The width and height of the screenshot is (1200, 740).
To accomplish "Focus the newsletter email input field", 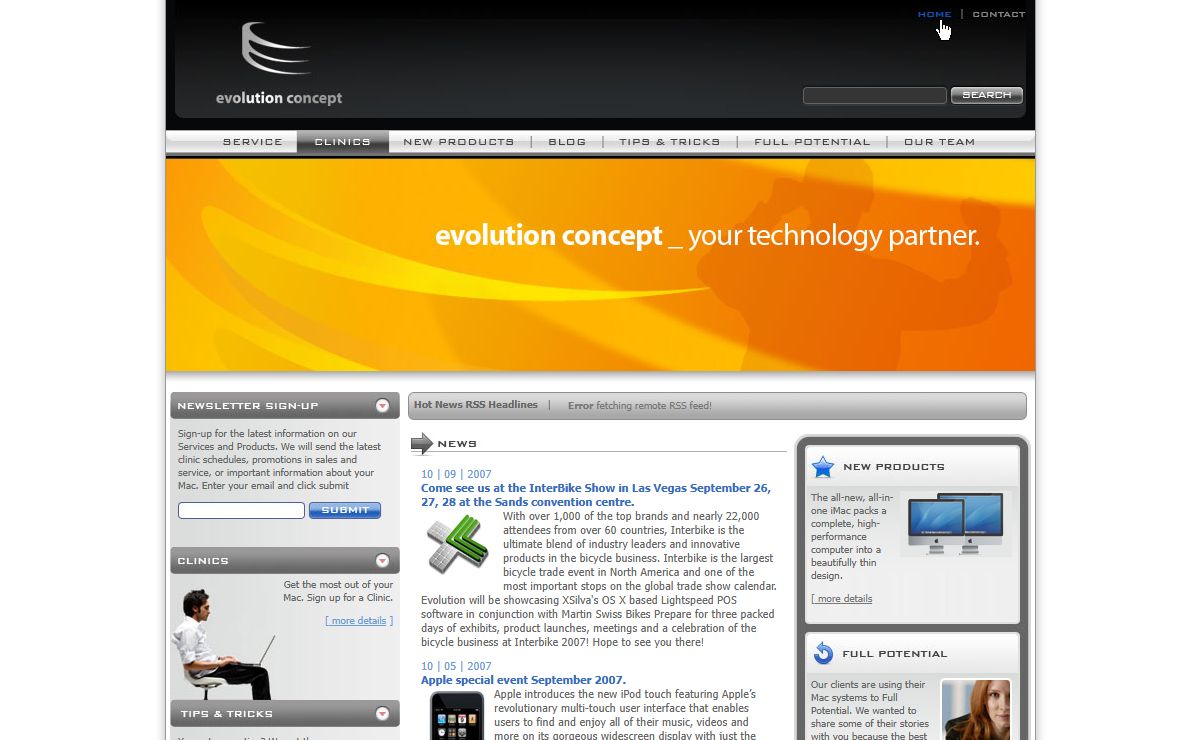I will tap(241, 510).
